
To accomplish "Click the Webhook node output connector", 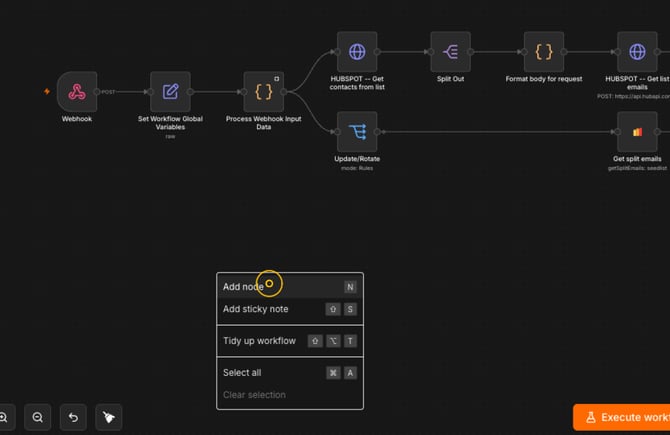I will point(97,92).
